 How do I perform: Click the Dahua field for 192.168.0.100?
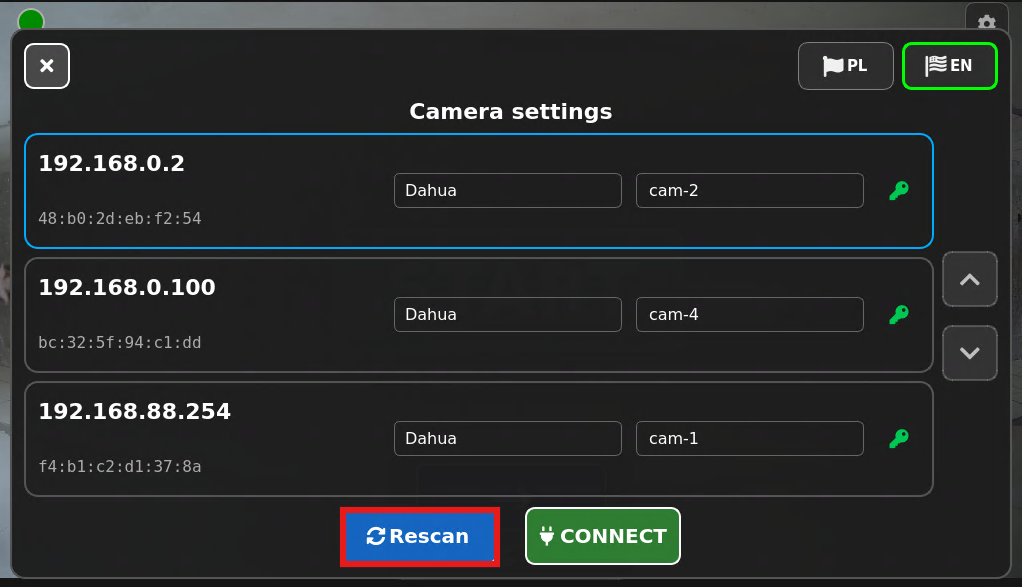click(x=508, y=315)
